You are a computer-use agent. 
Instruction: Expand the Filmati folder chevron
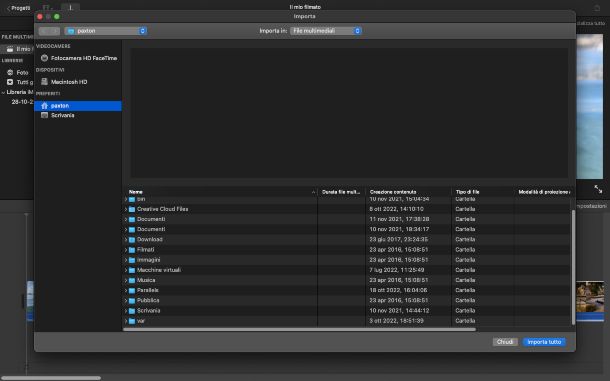[x=126, y=250]
